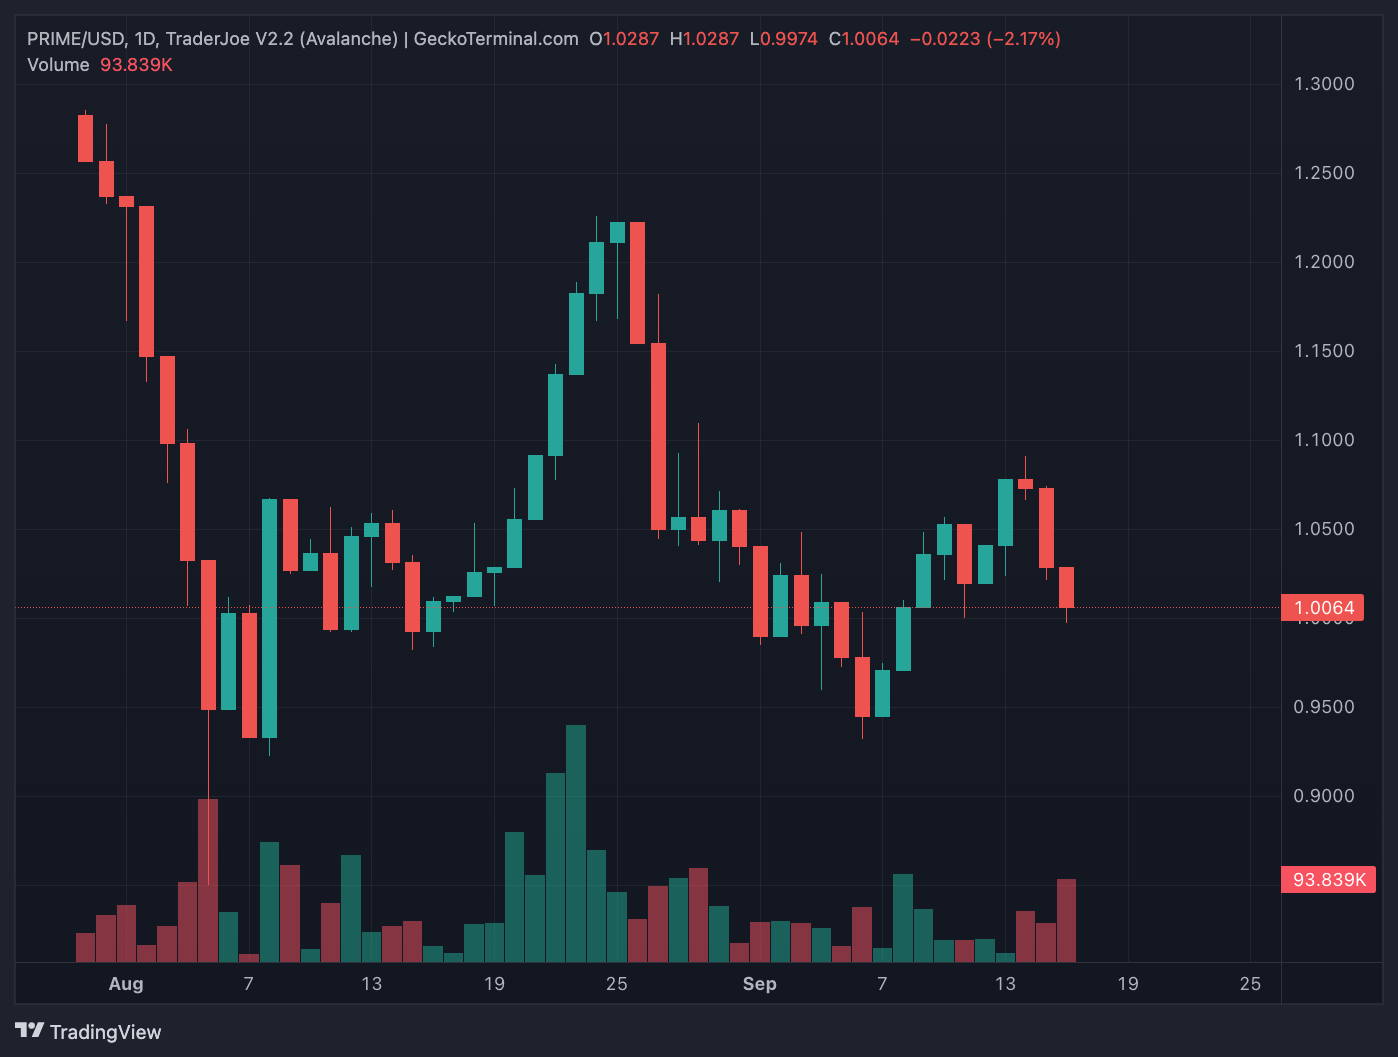Viewport: 1398px width, 1057px height.
Task: Click the 1.2000 price axis label
Action: [1324, 262]
